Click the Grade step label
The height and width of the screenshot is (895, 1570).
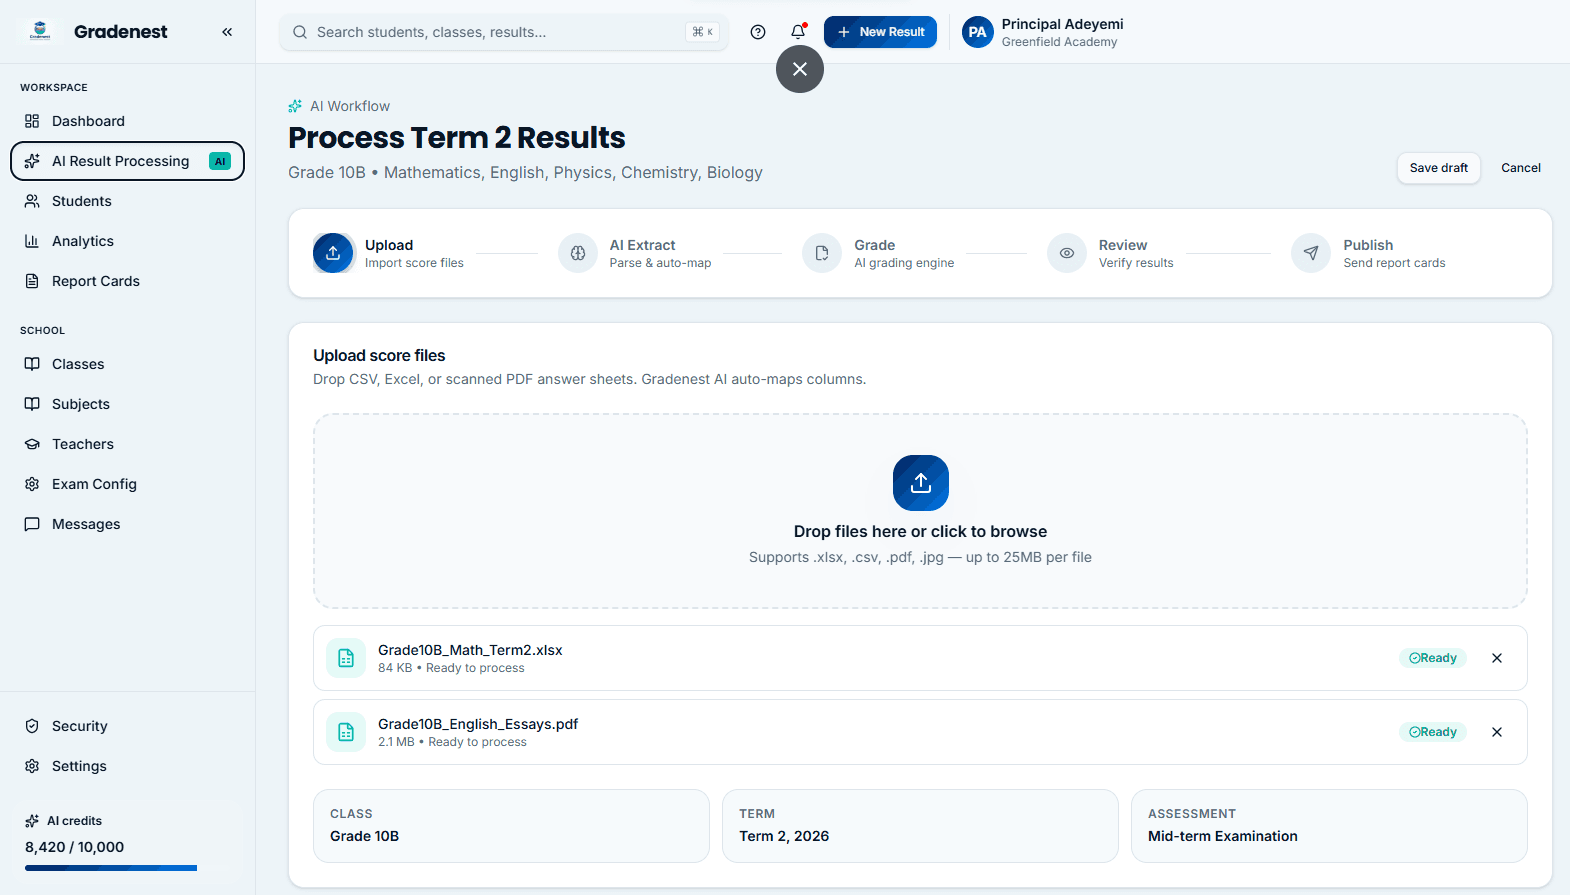pos(874,245)
